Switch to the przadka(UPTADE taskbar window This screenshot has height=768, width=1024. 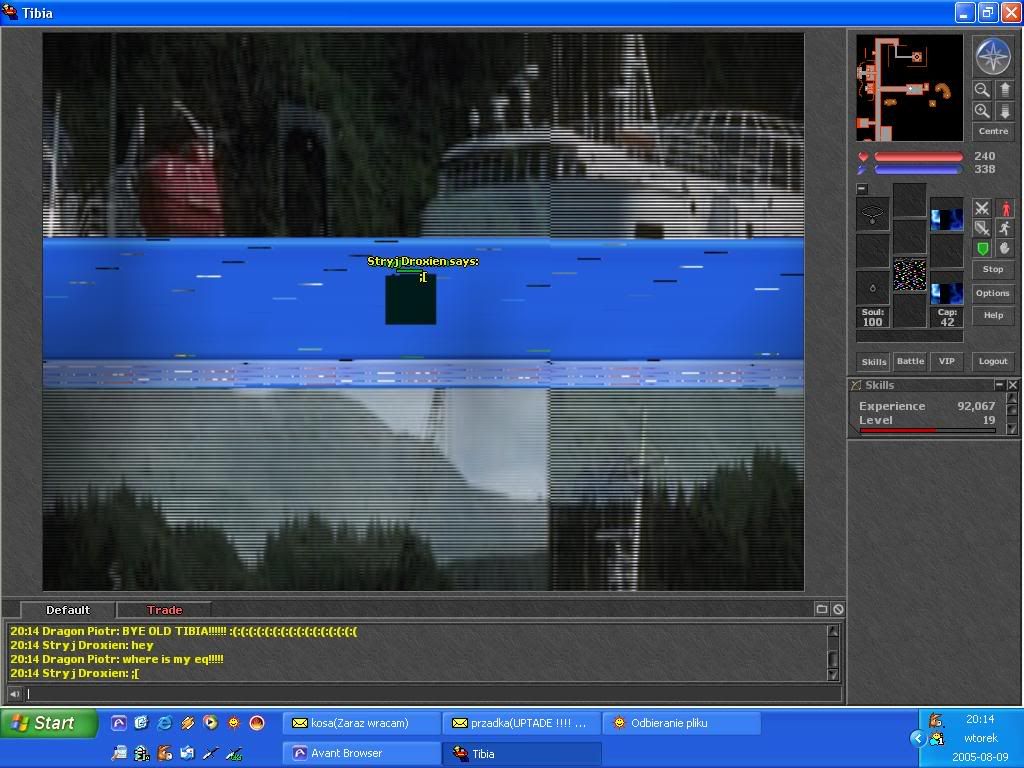[x=521, y=723]
